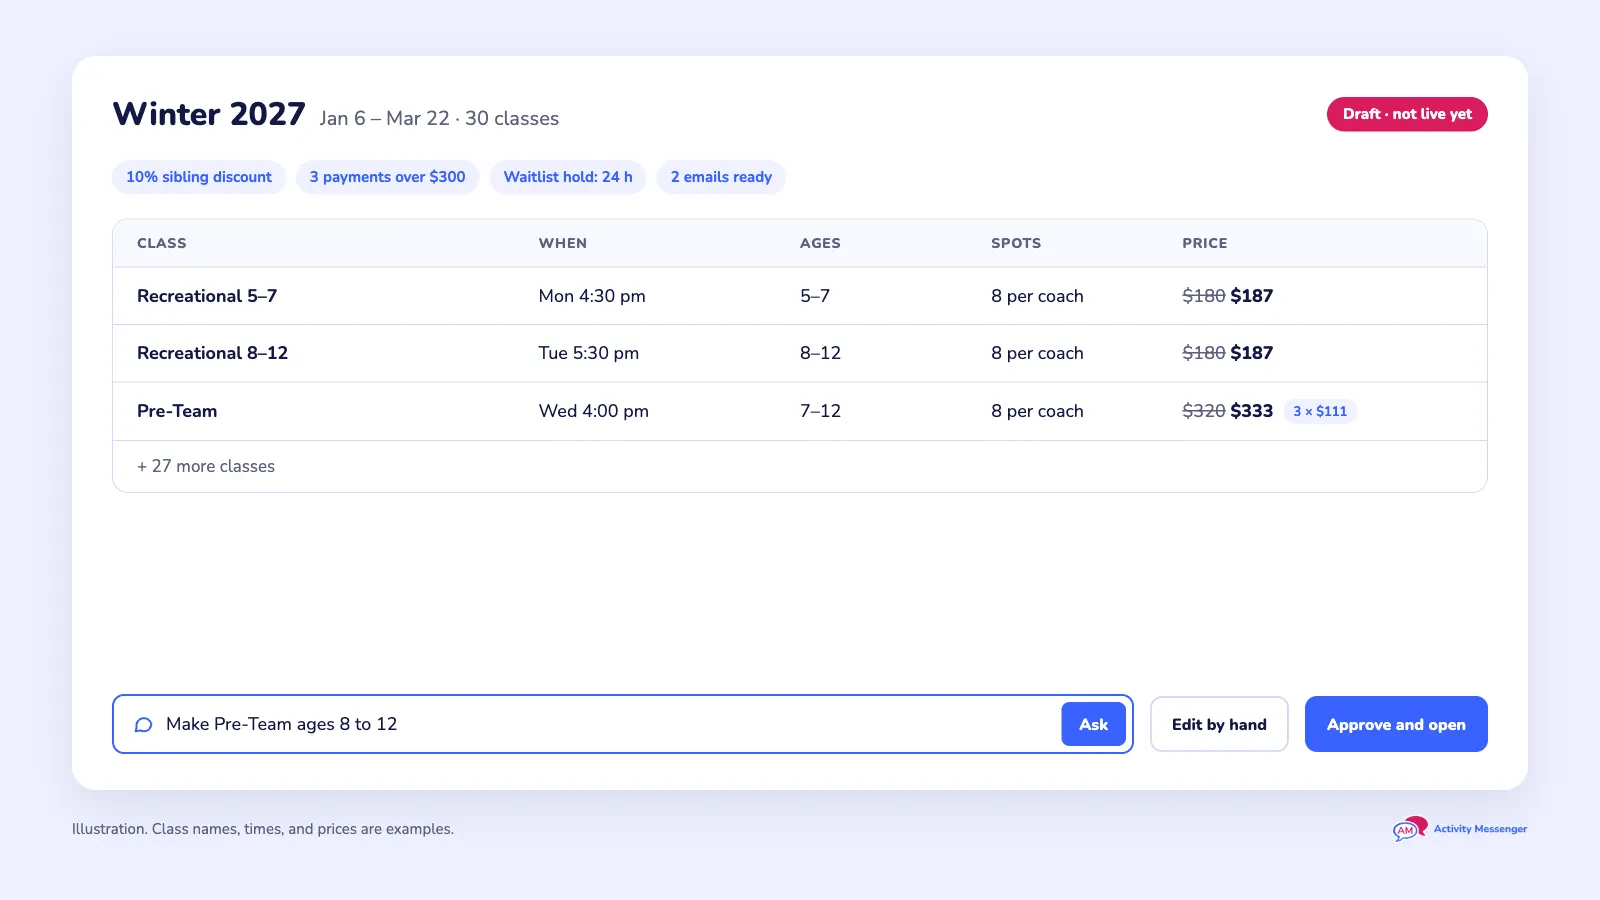The image size is (1600, 900).
Task: Click the PRICE column header
Action: click(x=1204, y=243)
